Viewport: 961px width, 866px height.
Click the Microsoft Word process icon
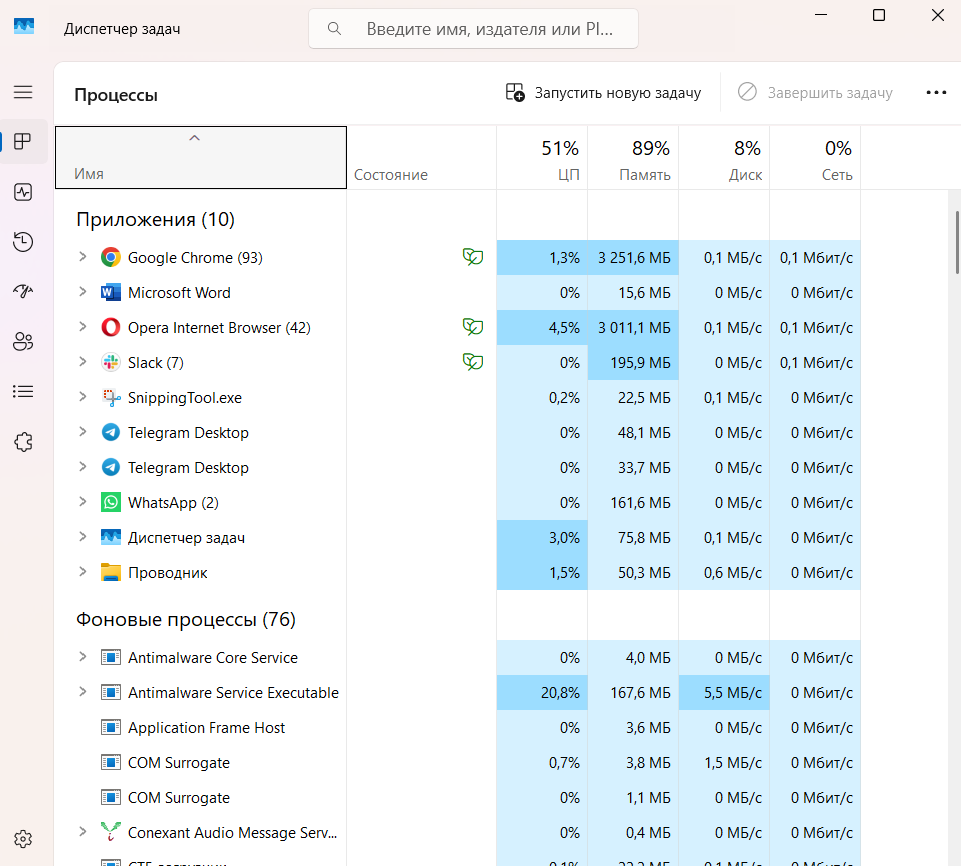(x=111, y=292)
